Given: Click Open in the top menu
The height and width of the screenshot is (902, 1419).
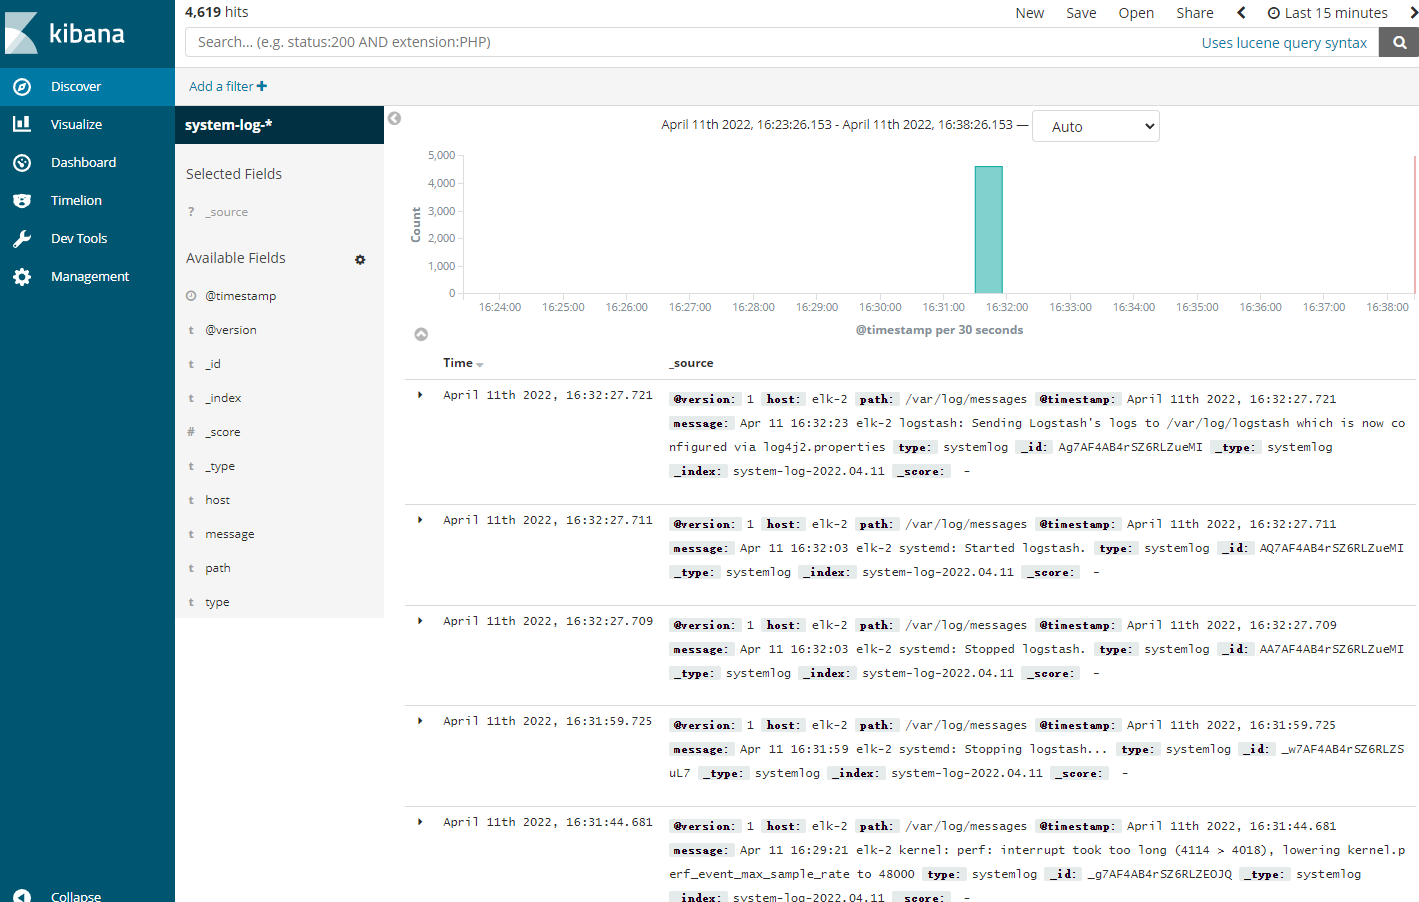Looking at the screenshot, I should tap(1136, 13).
